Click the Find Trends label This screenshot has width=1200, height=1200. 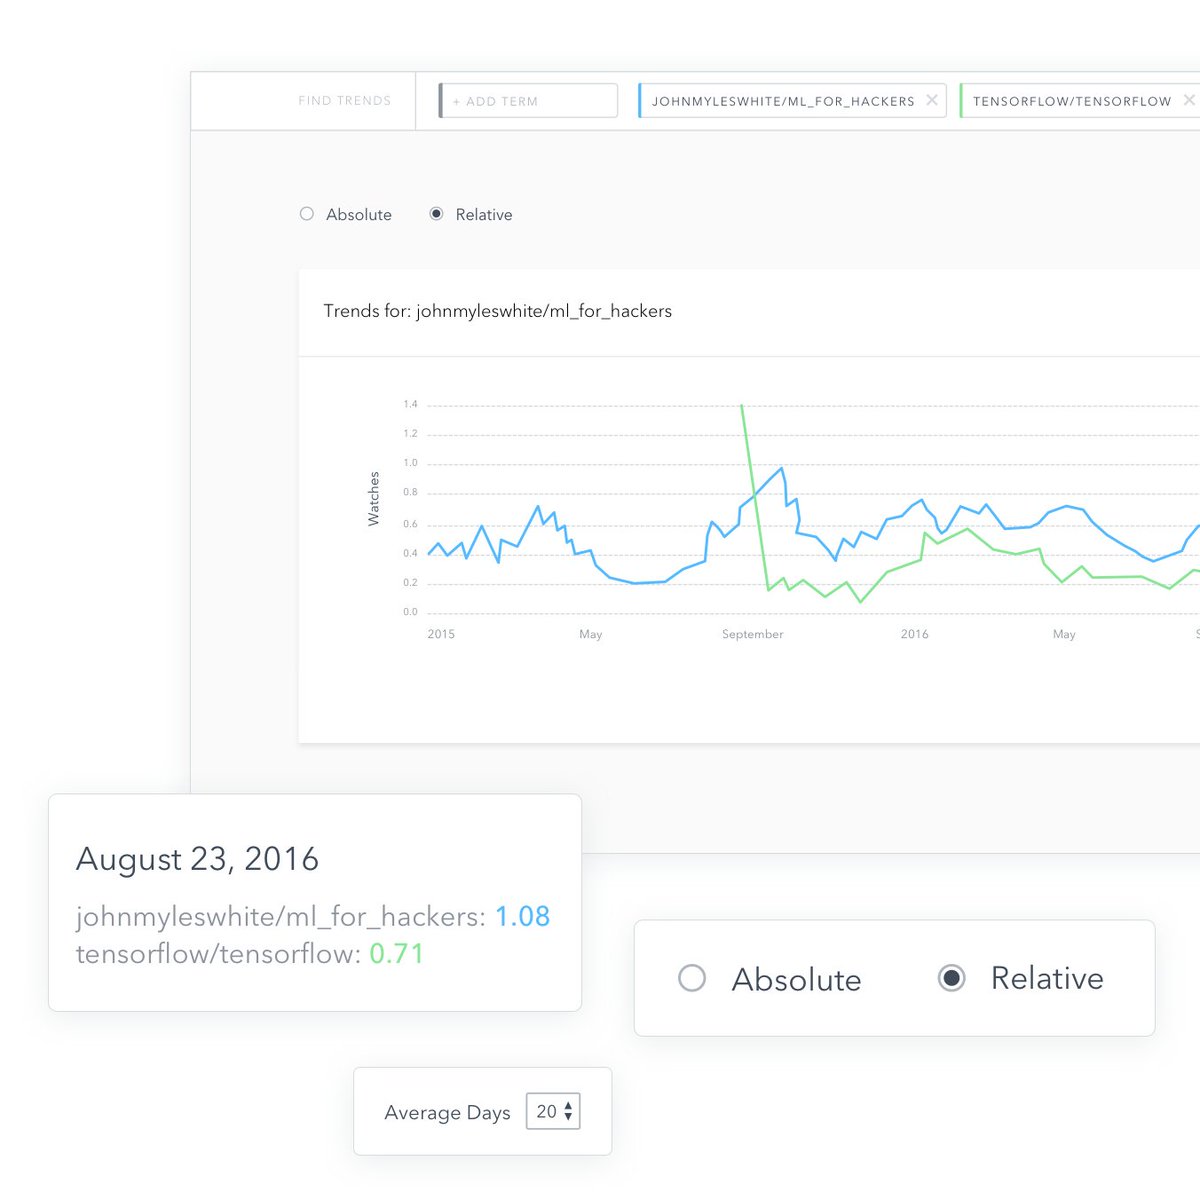coord(345,101)
